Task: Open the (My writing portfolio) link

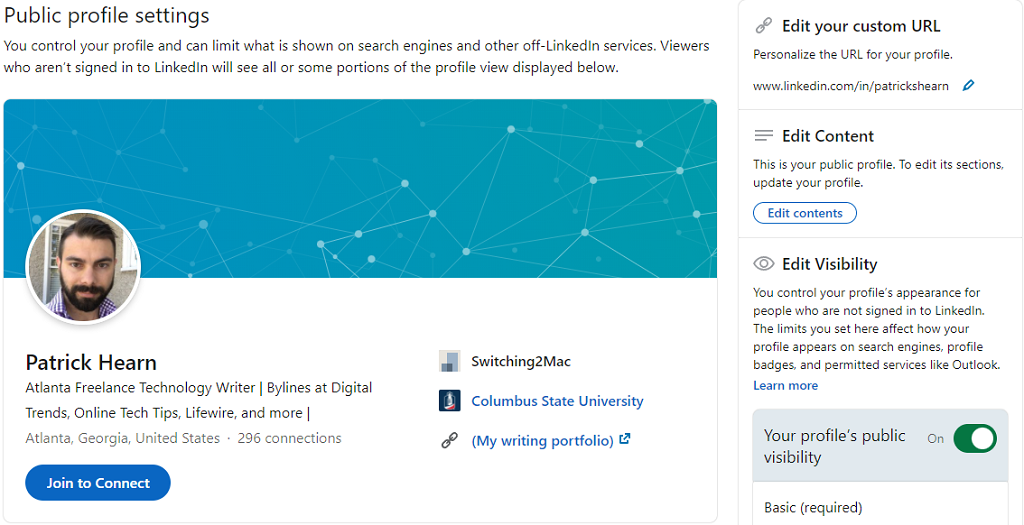Action: 542,440
